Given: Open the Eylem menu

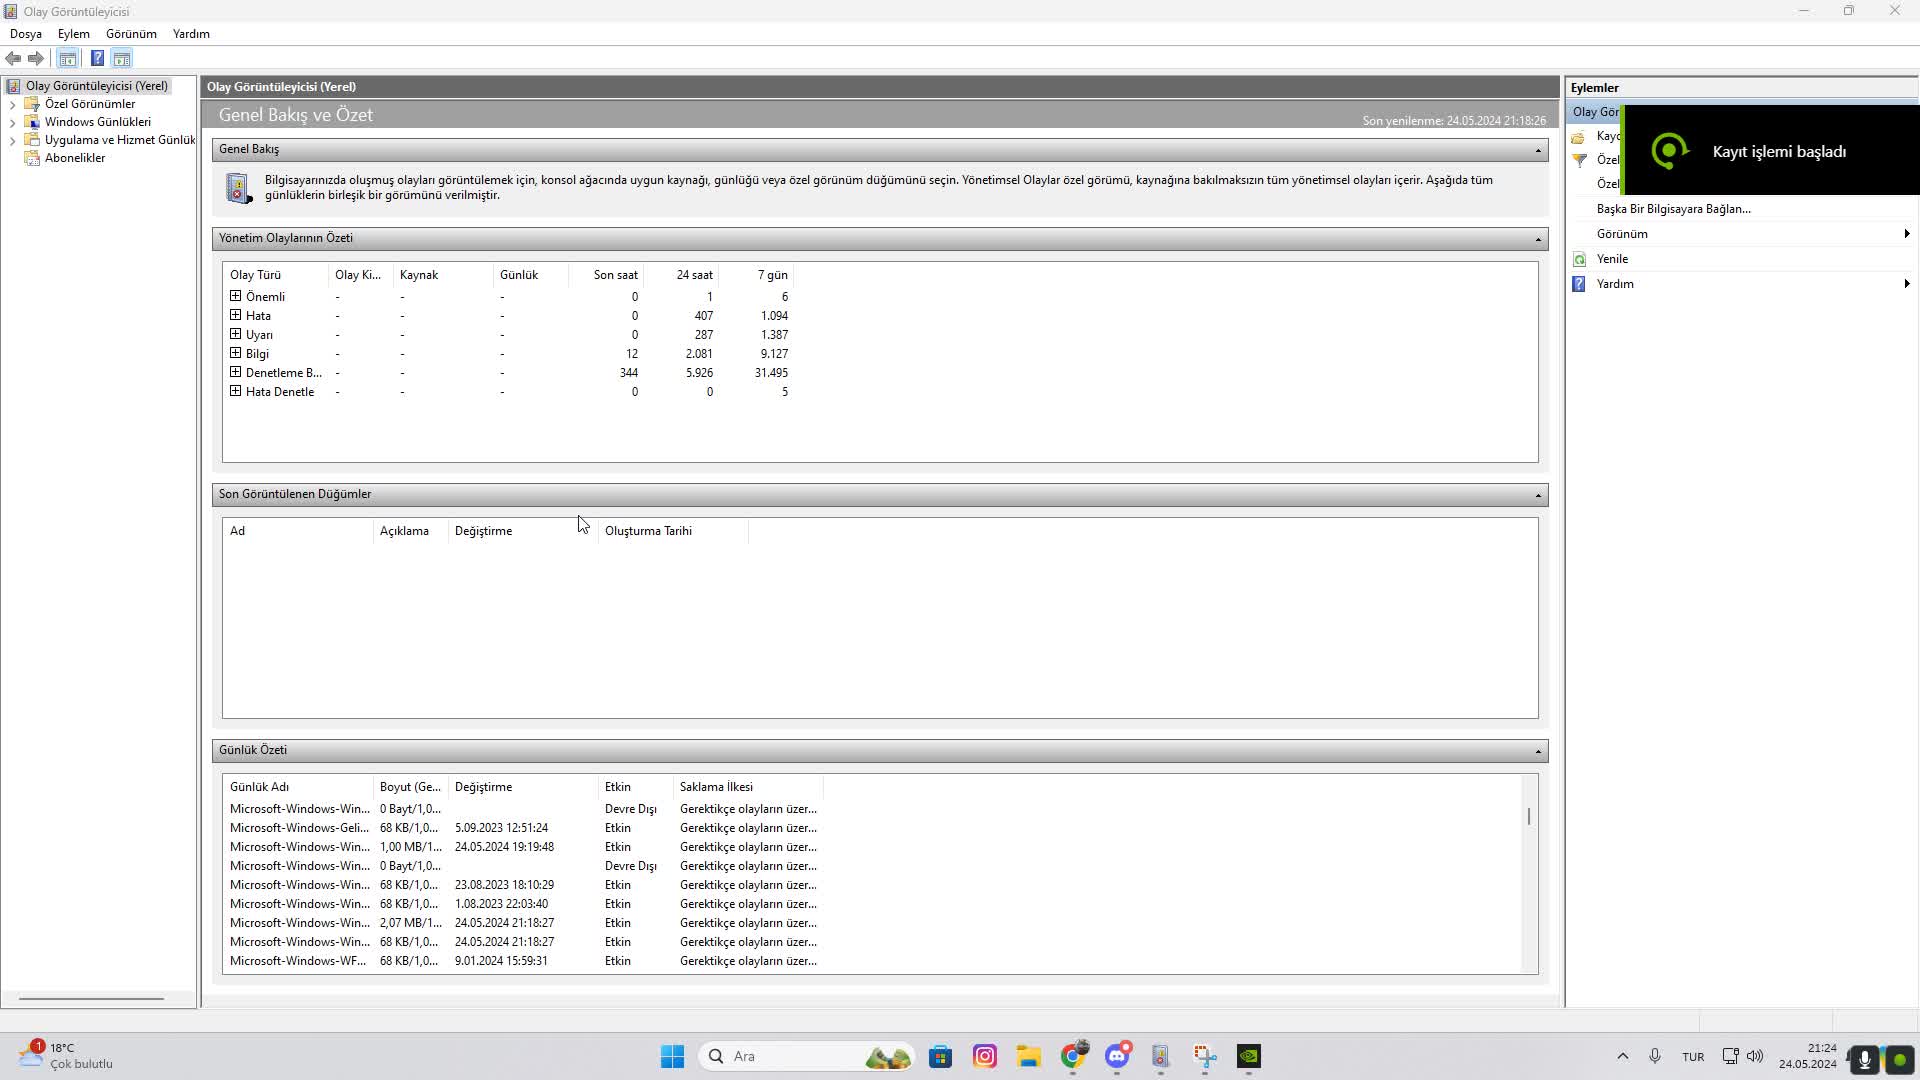Looking at the screenshot, I should [x=73, y=34].
